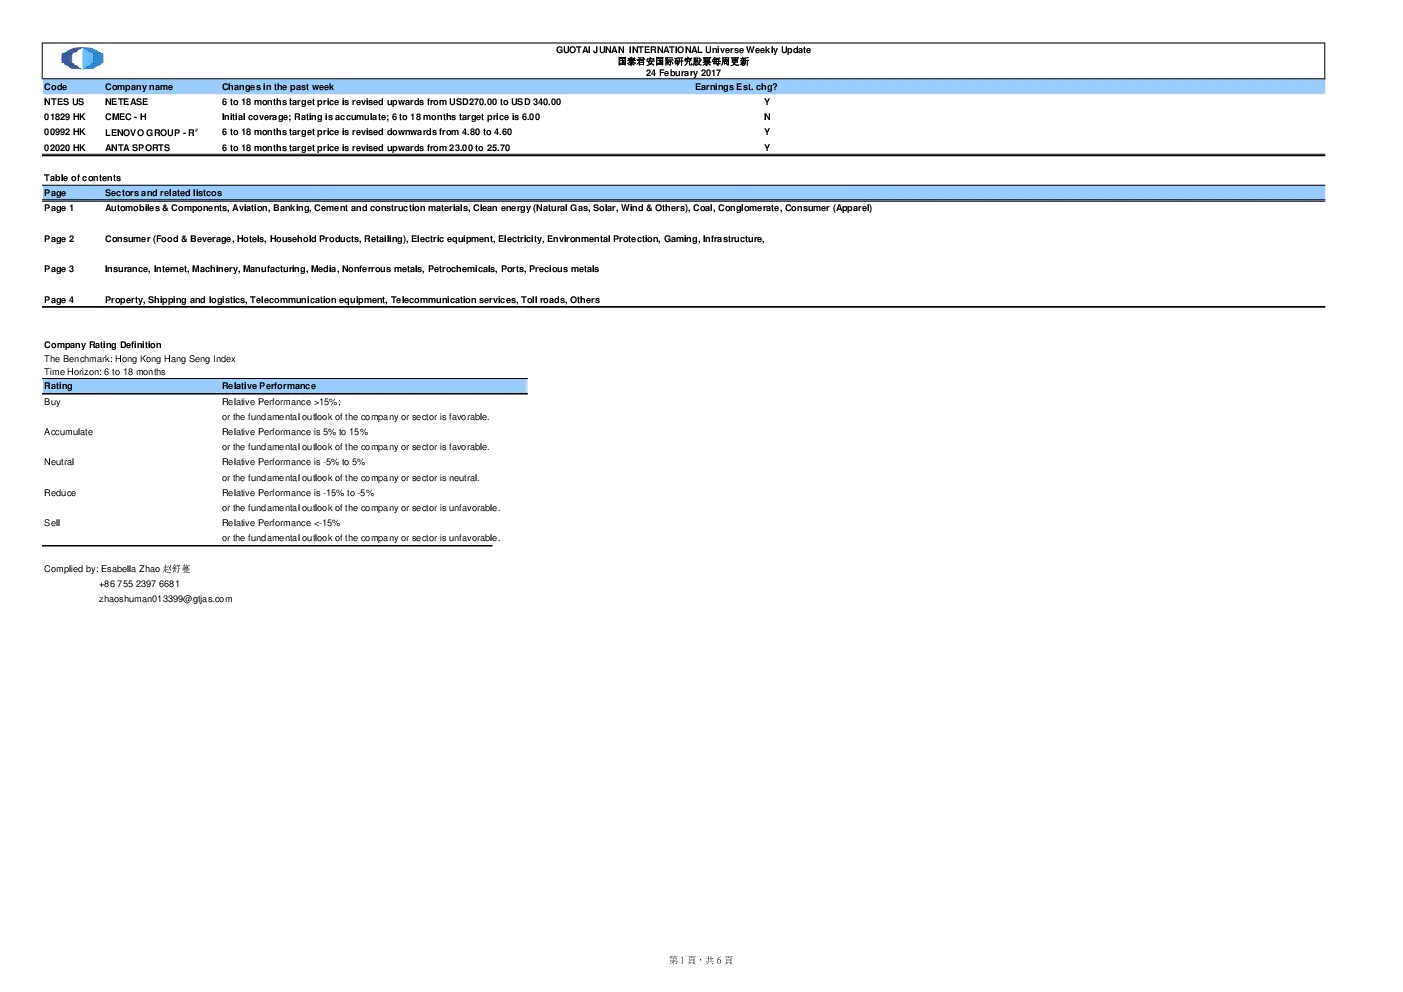Click the 'Sell' rating label
1403x992 pixels.
52,523
